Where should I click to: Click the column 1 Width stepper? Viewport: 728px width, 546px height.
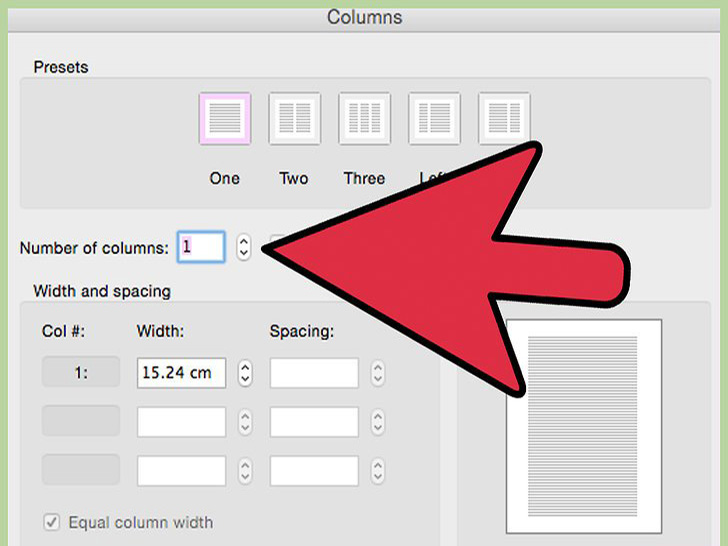coord(245,373)
